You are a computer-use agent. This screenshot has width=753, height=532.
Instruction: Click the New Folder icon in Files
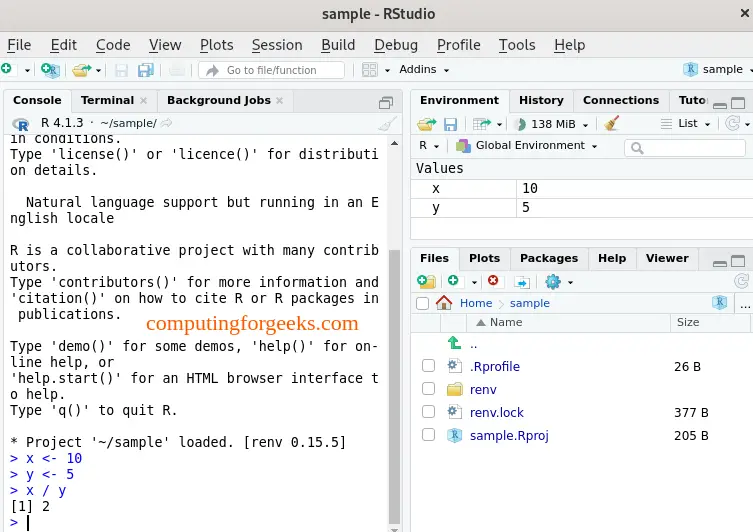(426, 282)
